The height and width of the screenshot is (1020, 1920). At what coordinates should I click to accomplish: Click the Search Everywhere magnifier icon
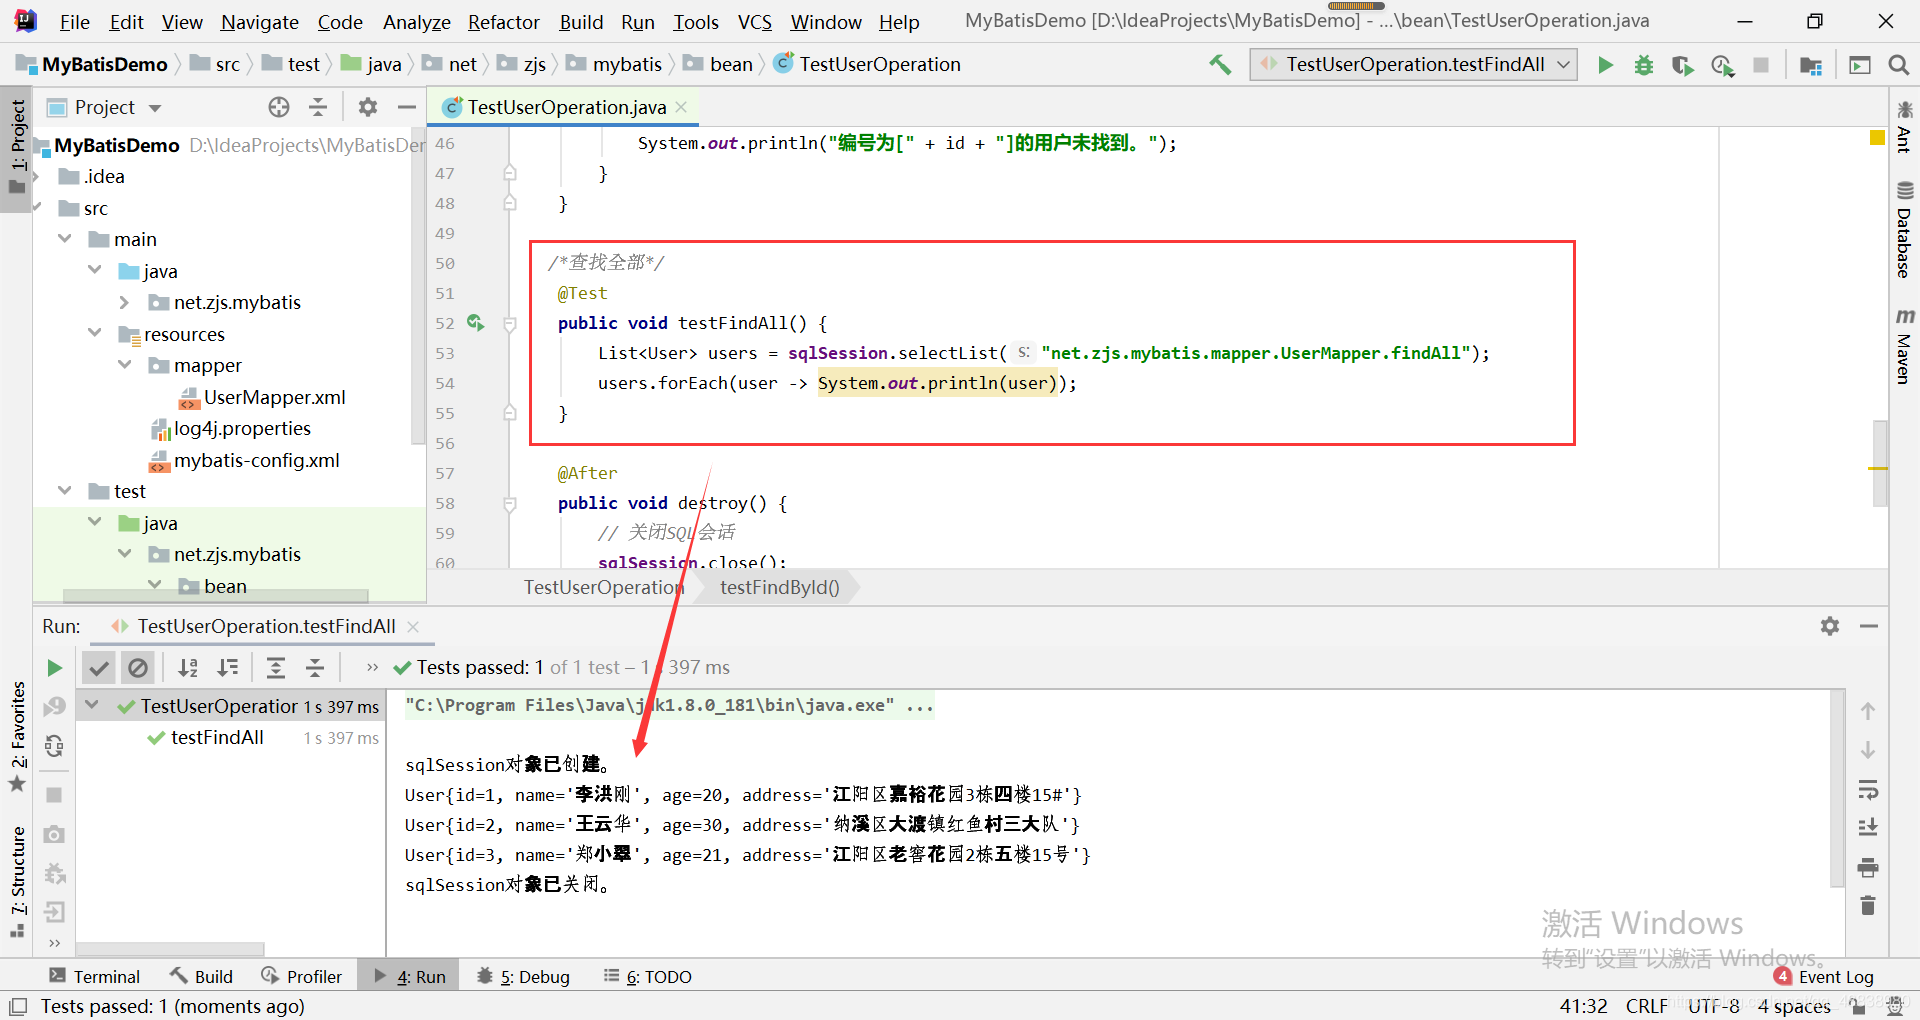click(x=1898, y=65)
